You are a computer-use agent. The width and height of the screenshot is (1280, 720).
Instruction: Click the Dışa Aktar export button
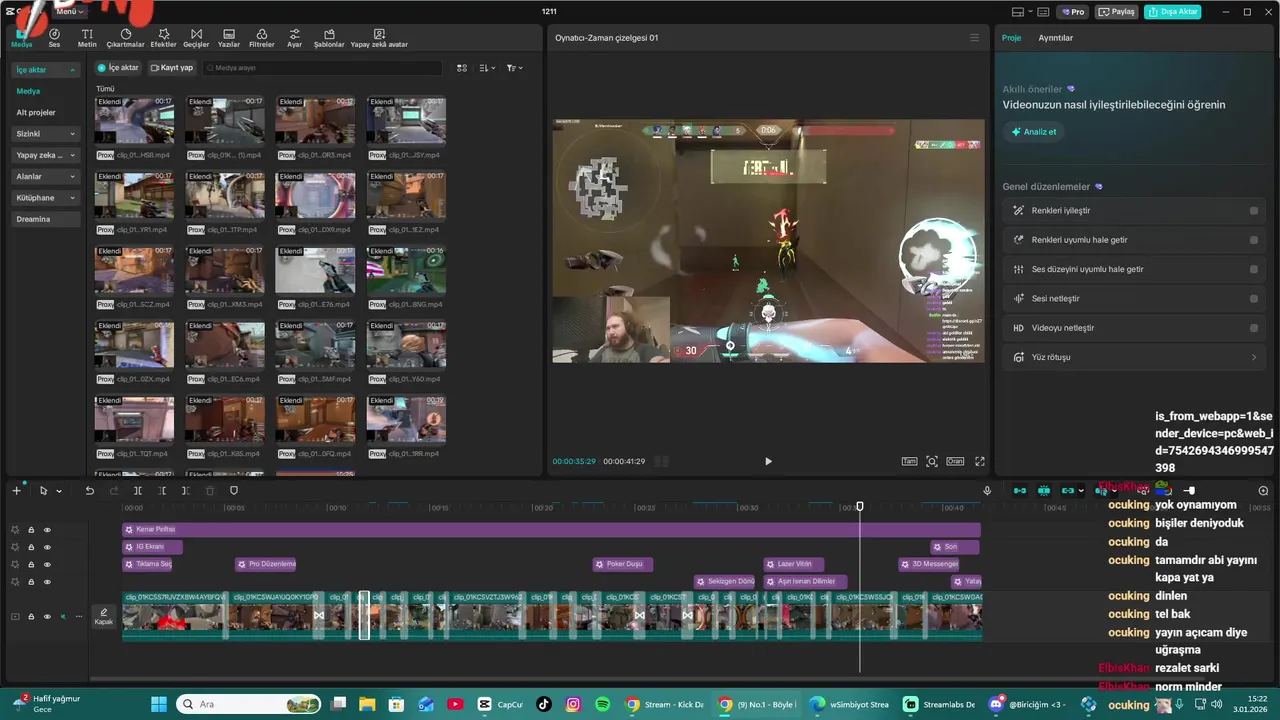(x=1173, y=12)
